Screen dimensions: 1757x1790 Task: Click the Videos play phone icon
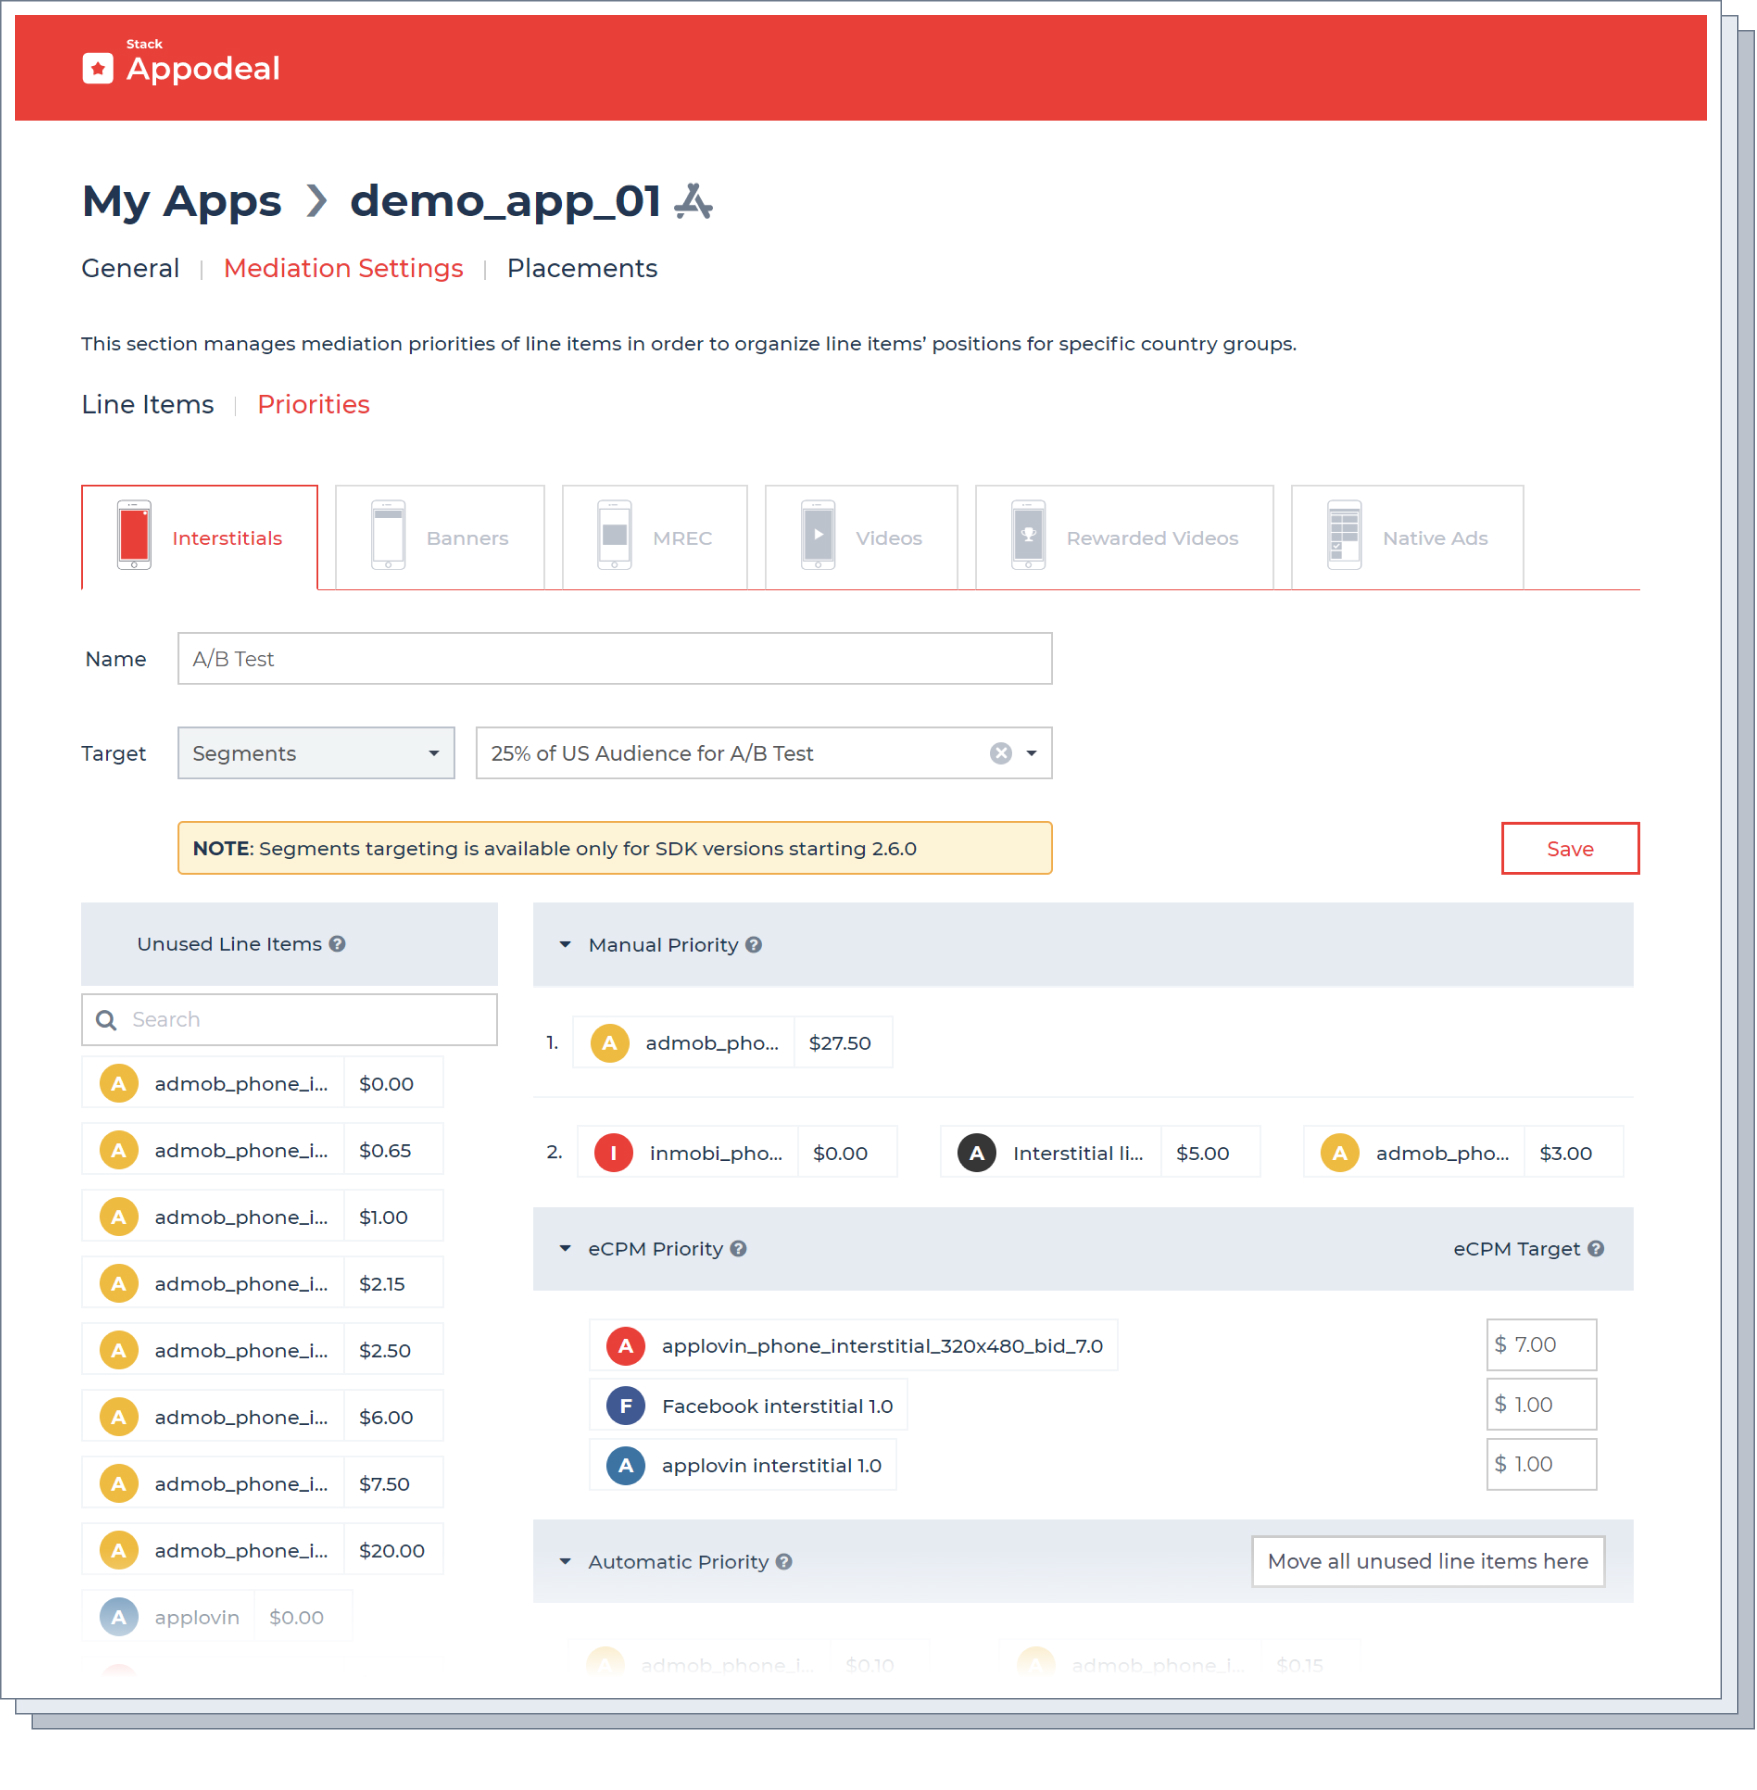818,535
